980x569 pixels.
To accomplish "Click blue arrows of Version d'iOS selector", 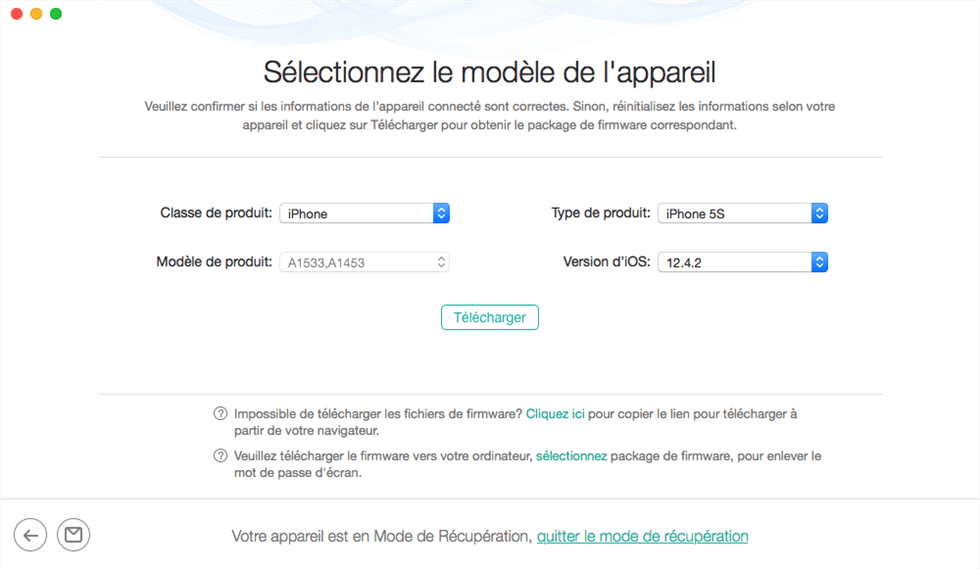I will (x=819, y=262).
